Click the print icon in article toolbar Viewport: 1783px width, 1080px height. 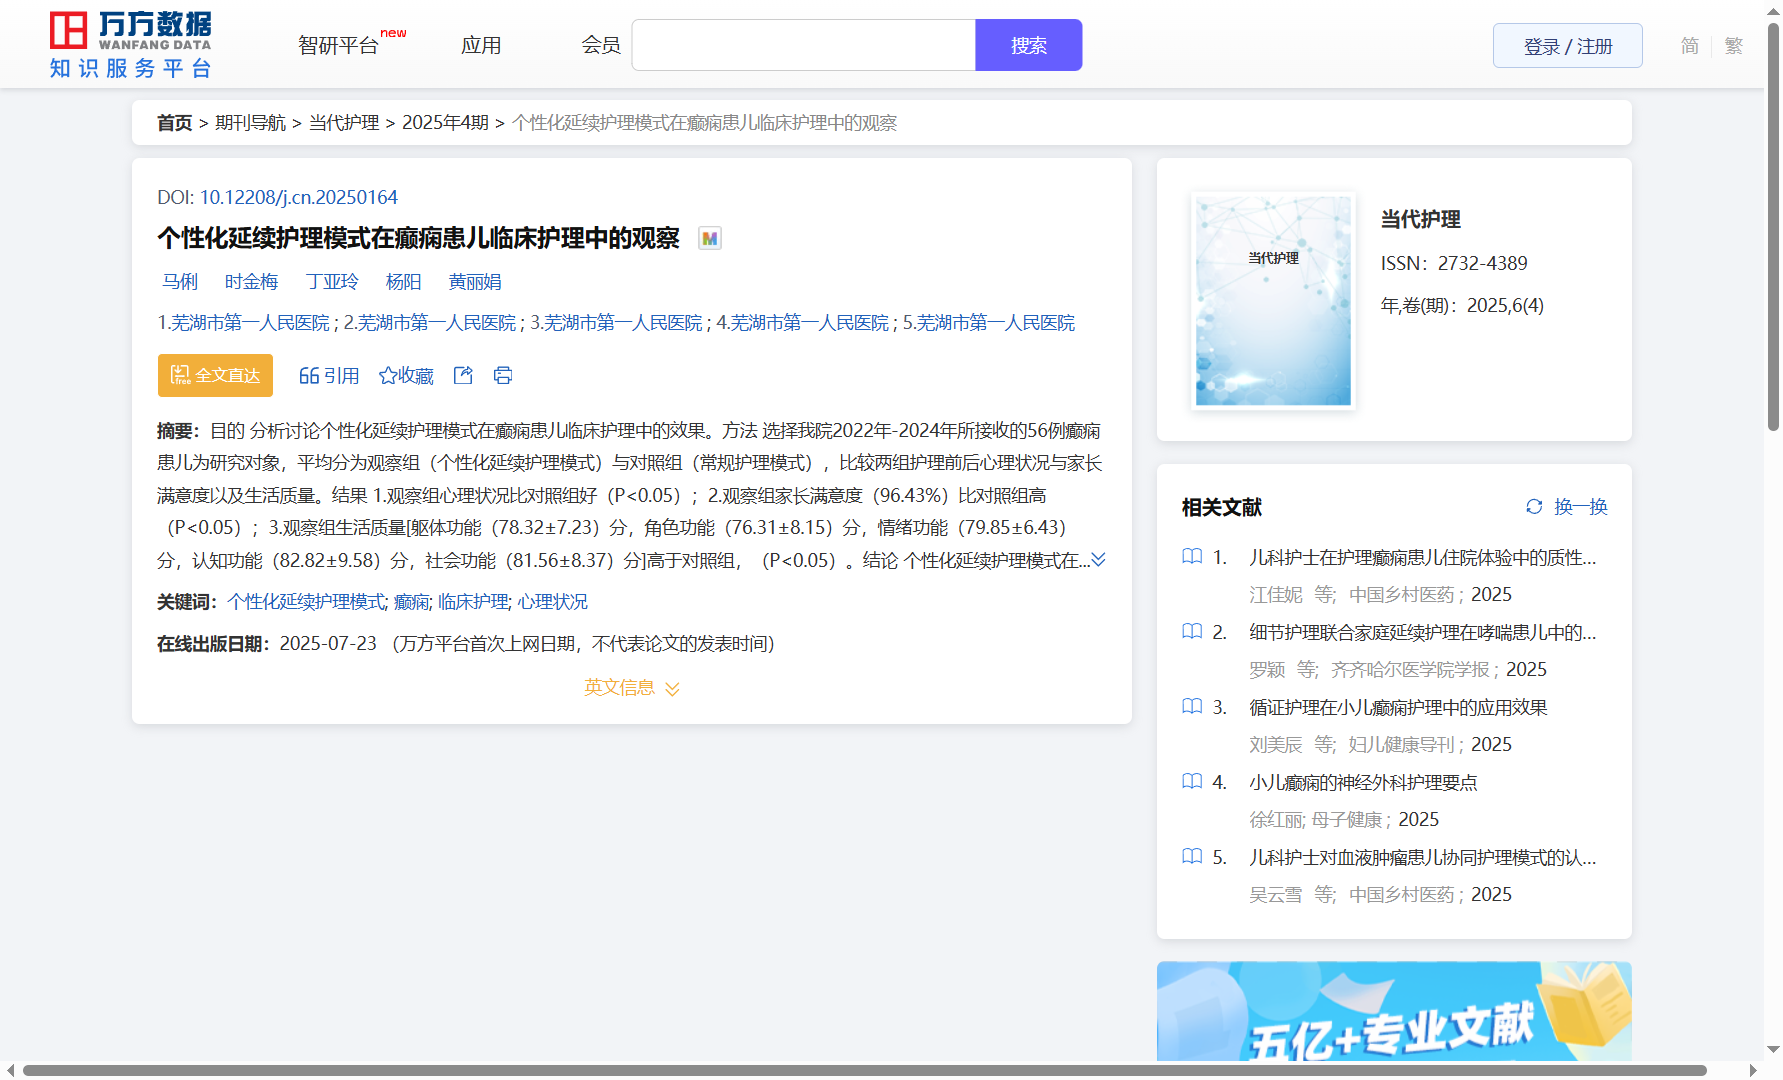tap(503, 376)
